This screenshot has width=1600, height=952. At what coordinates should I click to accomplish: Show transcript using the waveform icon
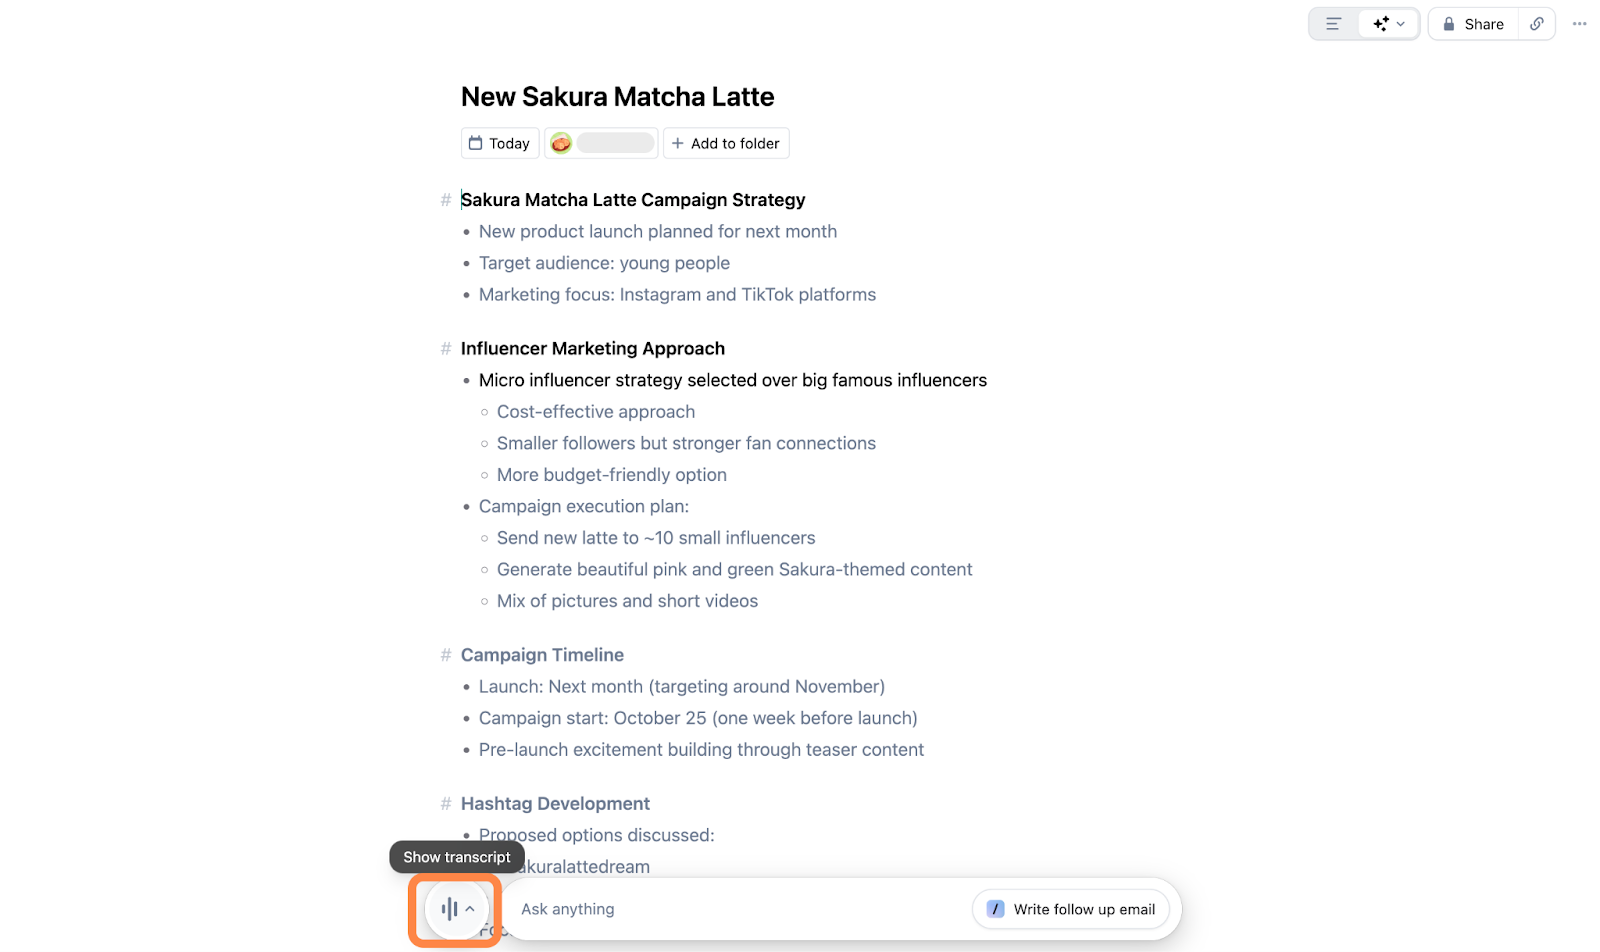449,909
